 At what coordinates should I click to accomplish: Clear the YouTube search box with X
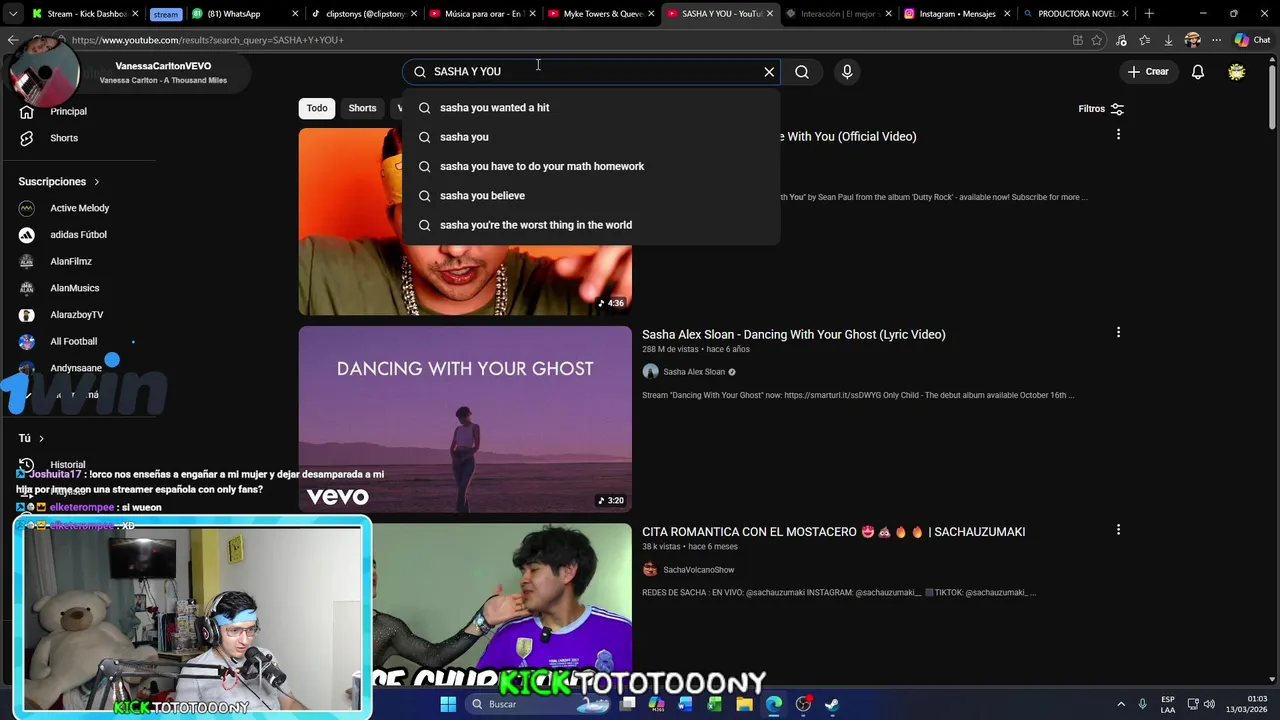(x=769, y=72)
